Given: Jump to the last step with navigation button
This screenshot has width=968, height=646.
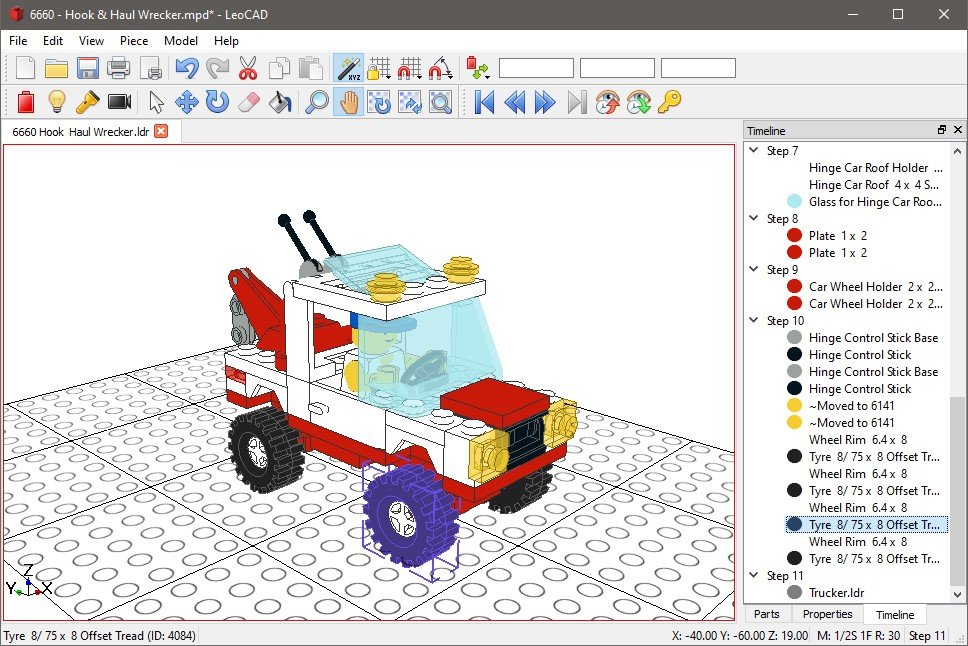Looking at the screenshot, I should click(x=576, y=101).
